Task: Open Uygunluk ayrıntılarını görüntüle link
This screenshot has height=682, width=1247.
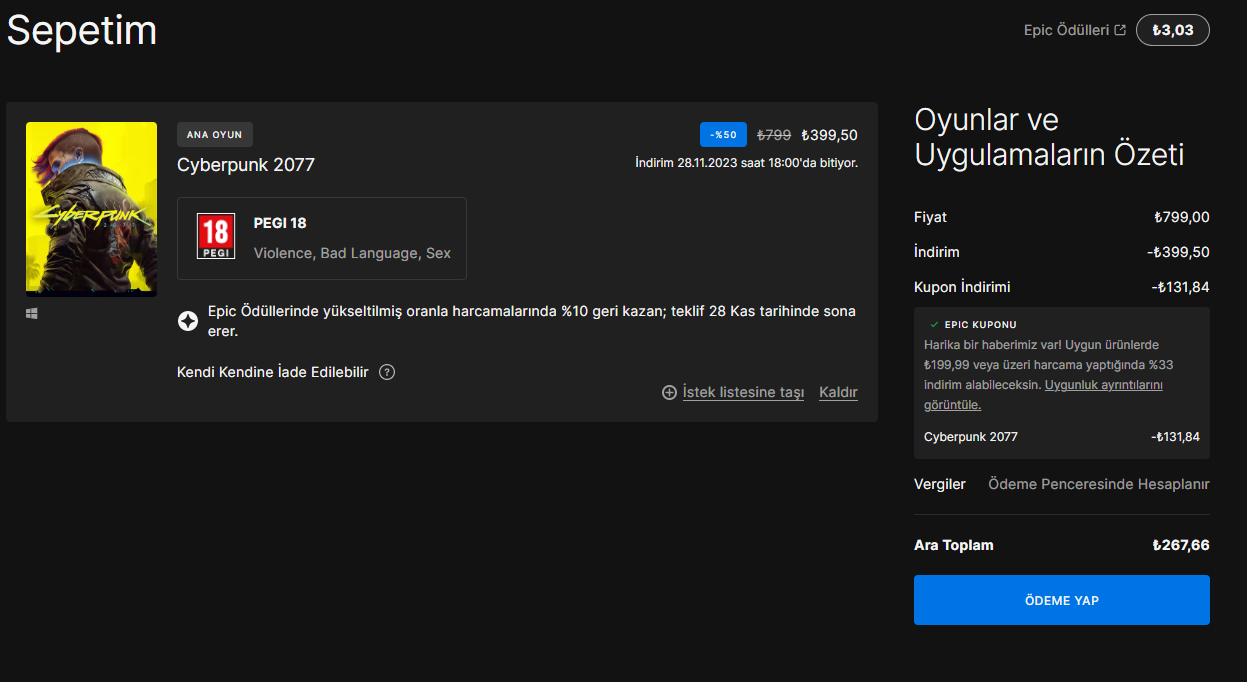Action: click(x=1043, y=395)
